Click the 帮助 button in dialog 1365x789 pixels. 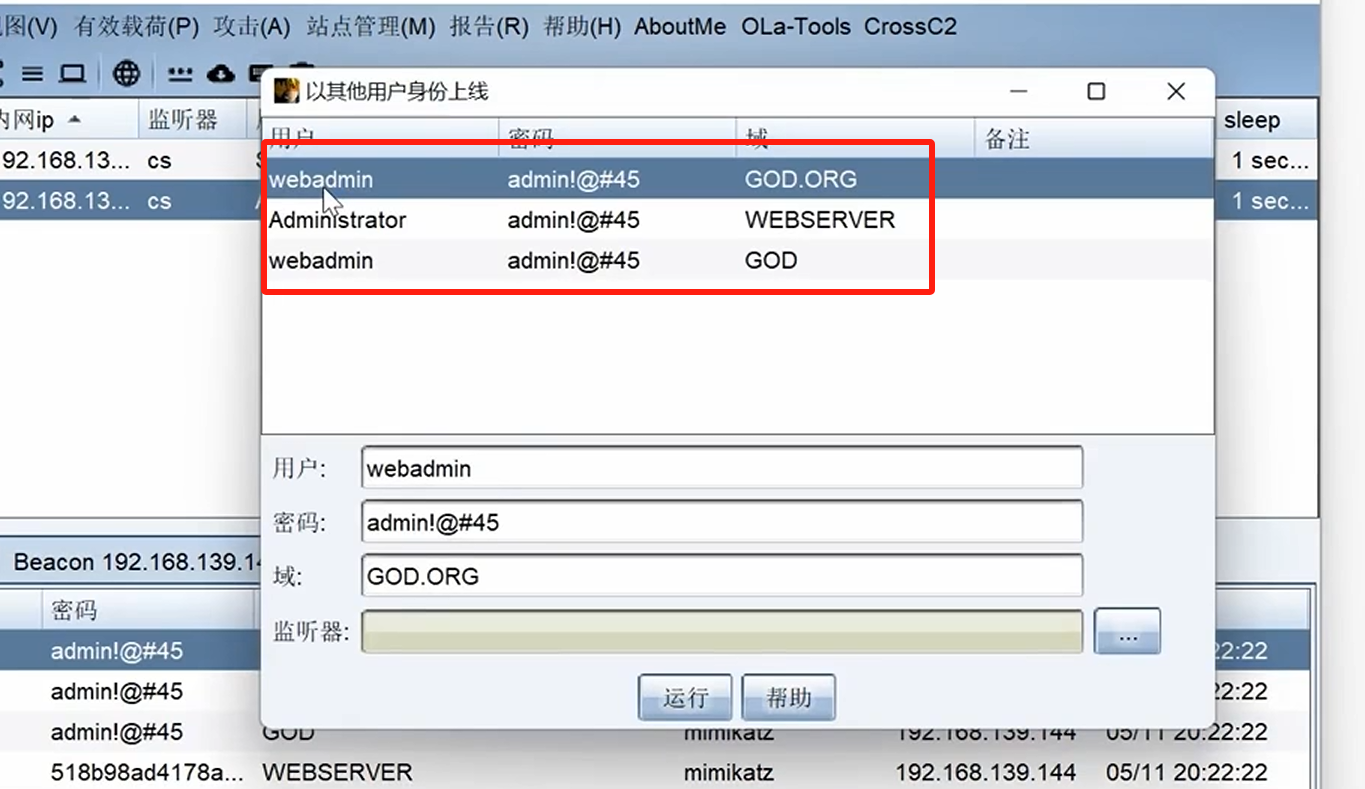point(788,697)
